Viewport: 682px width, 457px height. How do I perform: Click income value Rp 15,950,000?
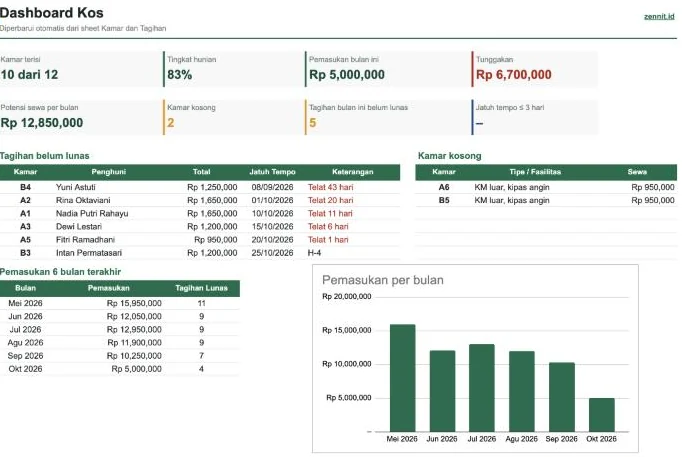134,303
